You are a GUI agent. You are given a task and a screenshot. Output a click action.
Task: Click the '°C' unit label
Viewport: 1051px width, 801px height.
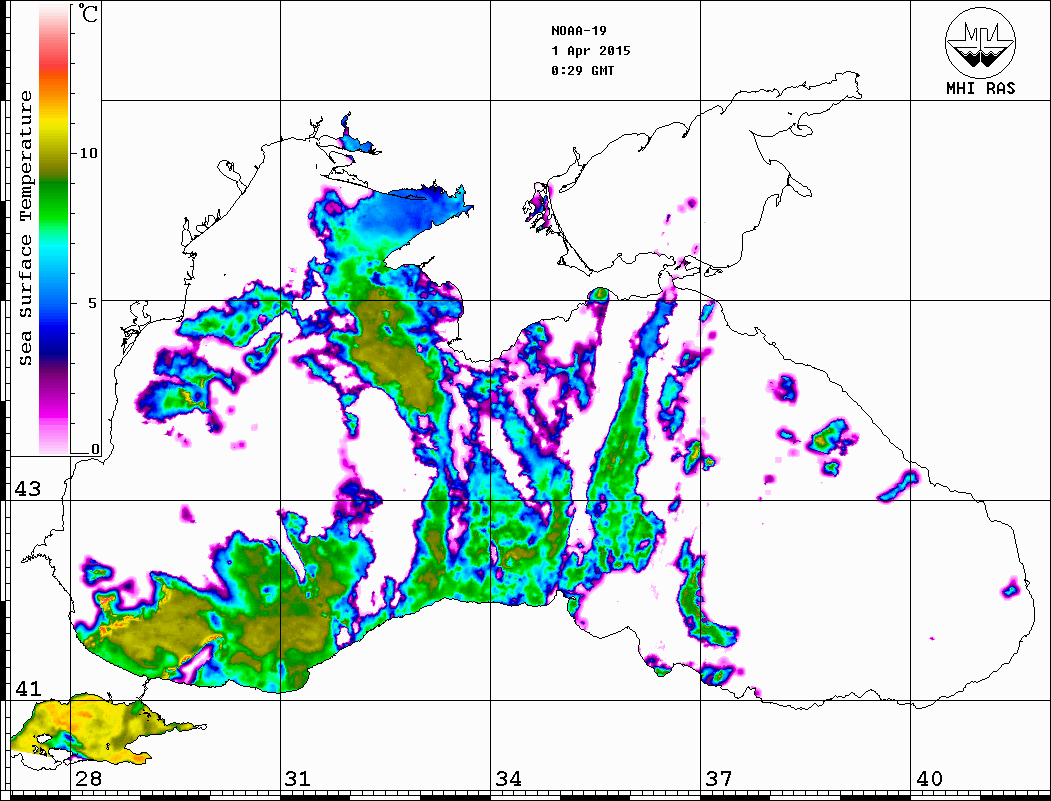(88, 14)
